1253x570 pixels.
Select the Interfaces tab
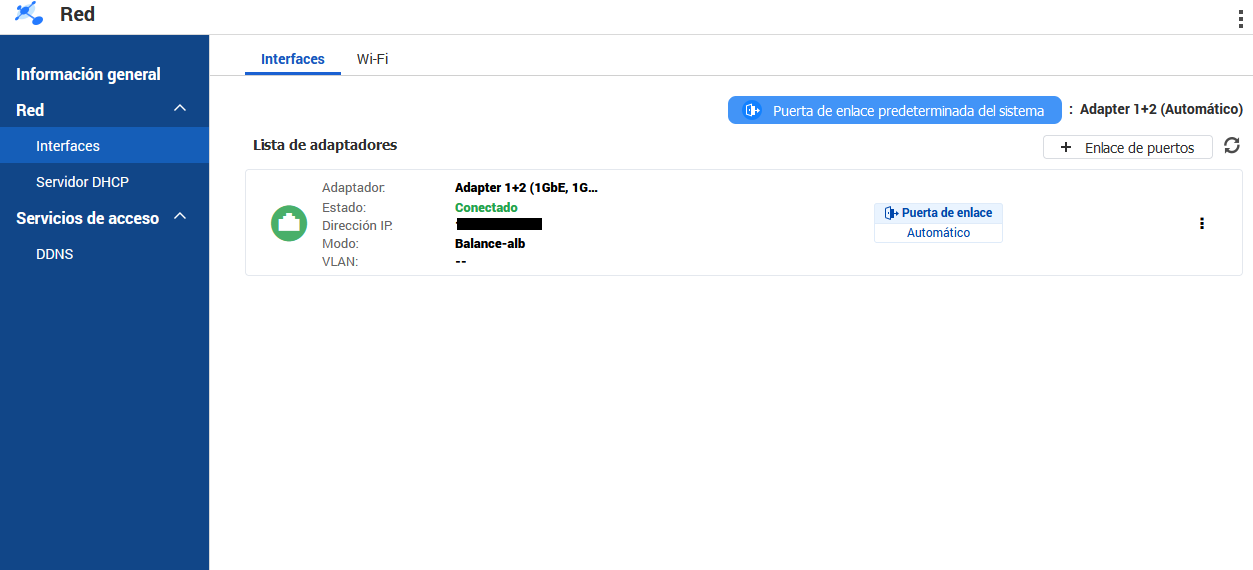click(x=292, y=59)
